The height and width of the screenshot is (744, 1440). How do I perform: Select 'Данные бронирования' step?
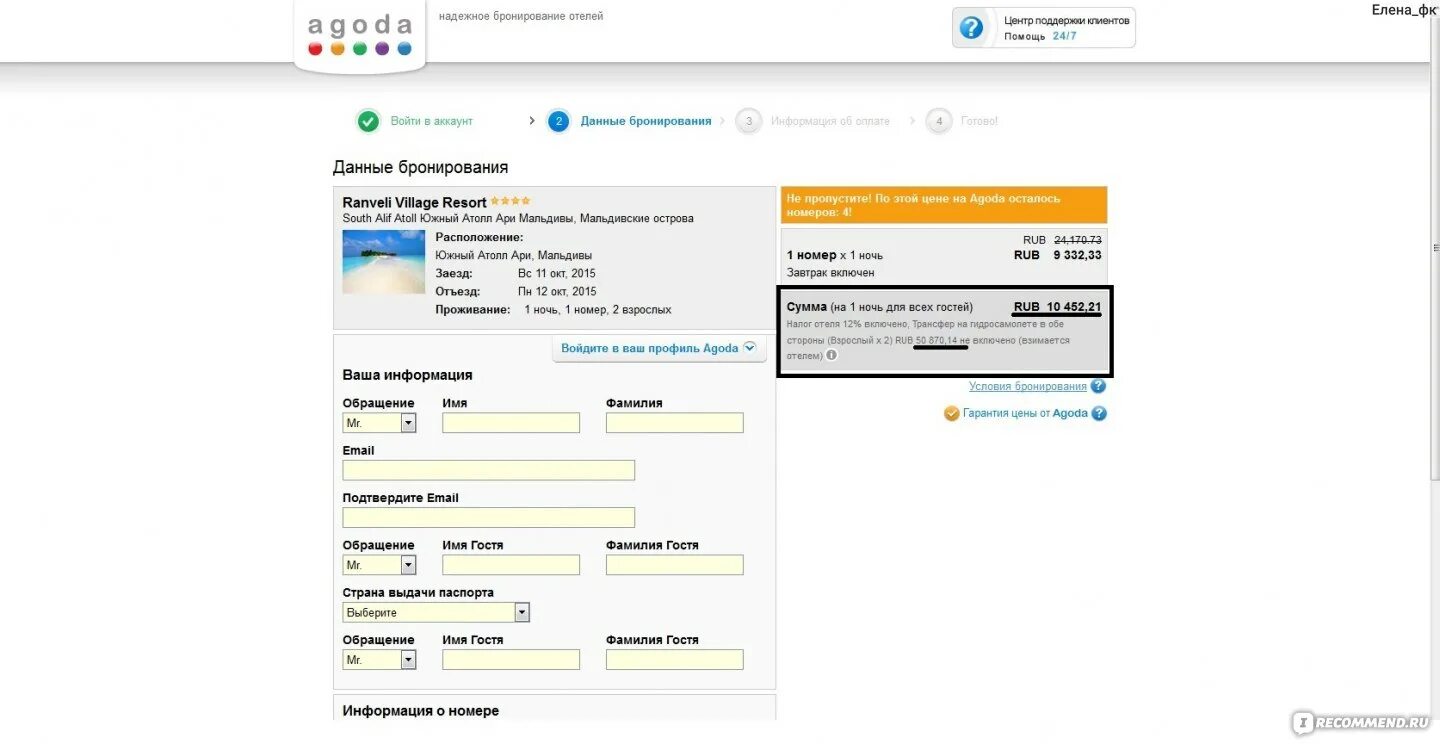coord(646,121)
